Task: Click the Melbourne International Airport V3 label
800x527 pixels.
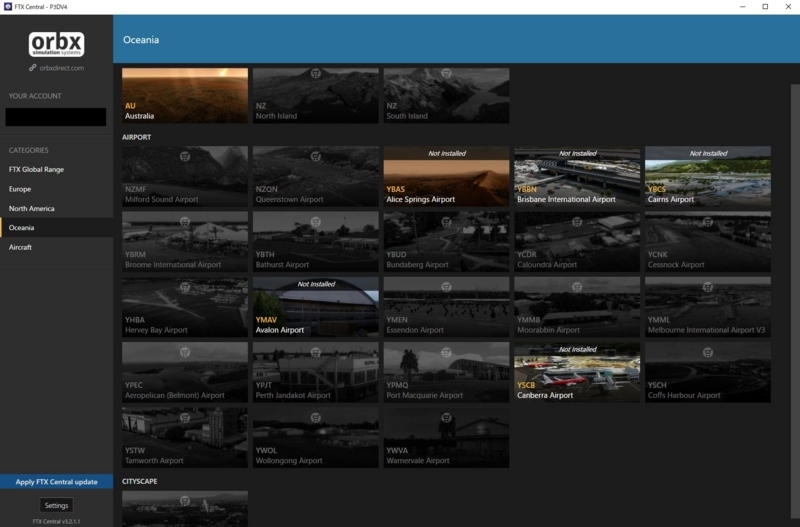Action: coord(706,330)
